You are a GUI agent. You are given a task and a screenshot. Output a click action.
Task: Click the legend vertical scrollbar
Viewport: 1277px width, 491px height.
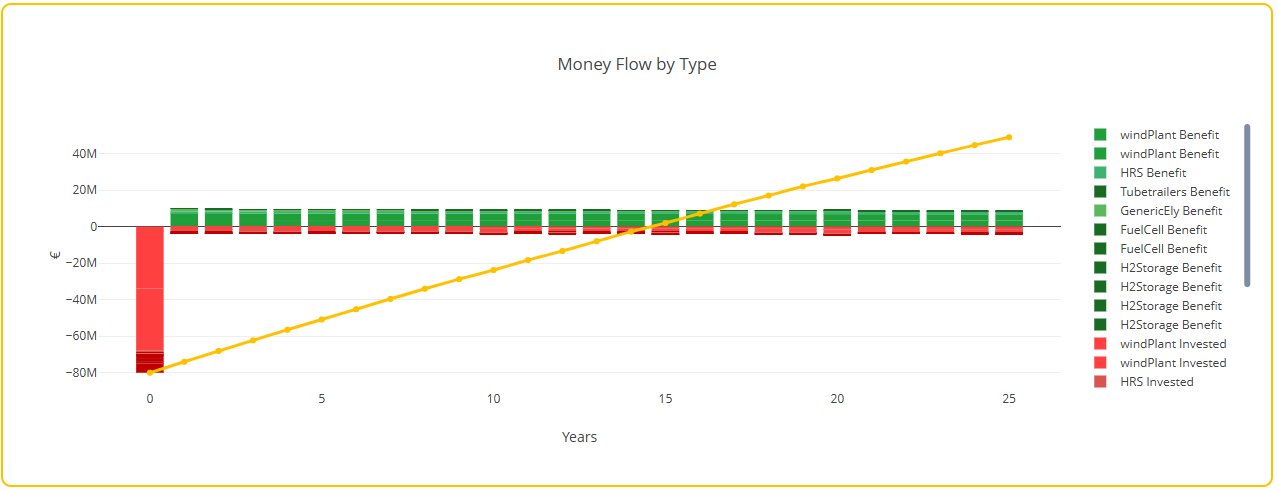click(1247, 205)
